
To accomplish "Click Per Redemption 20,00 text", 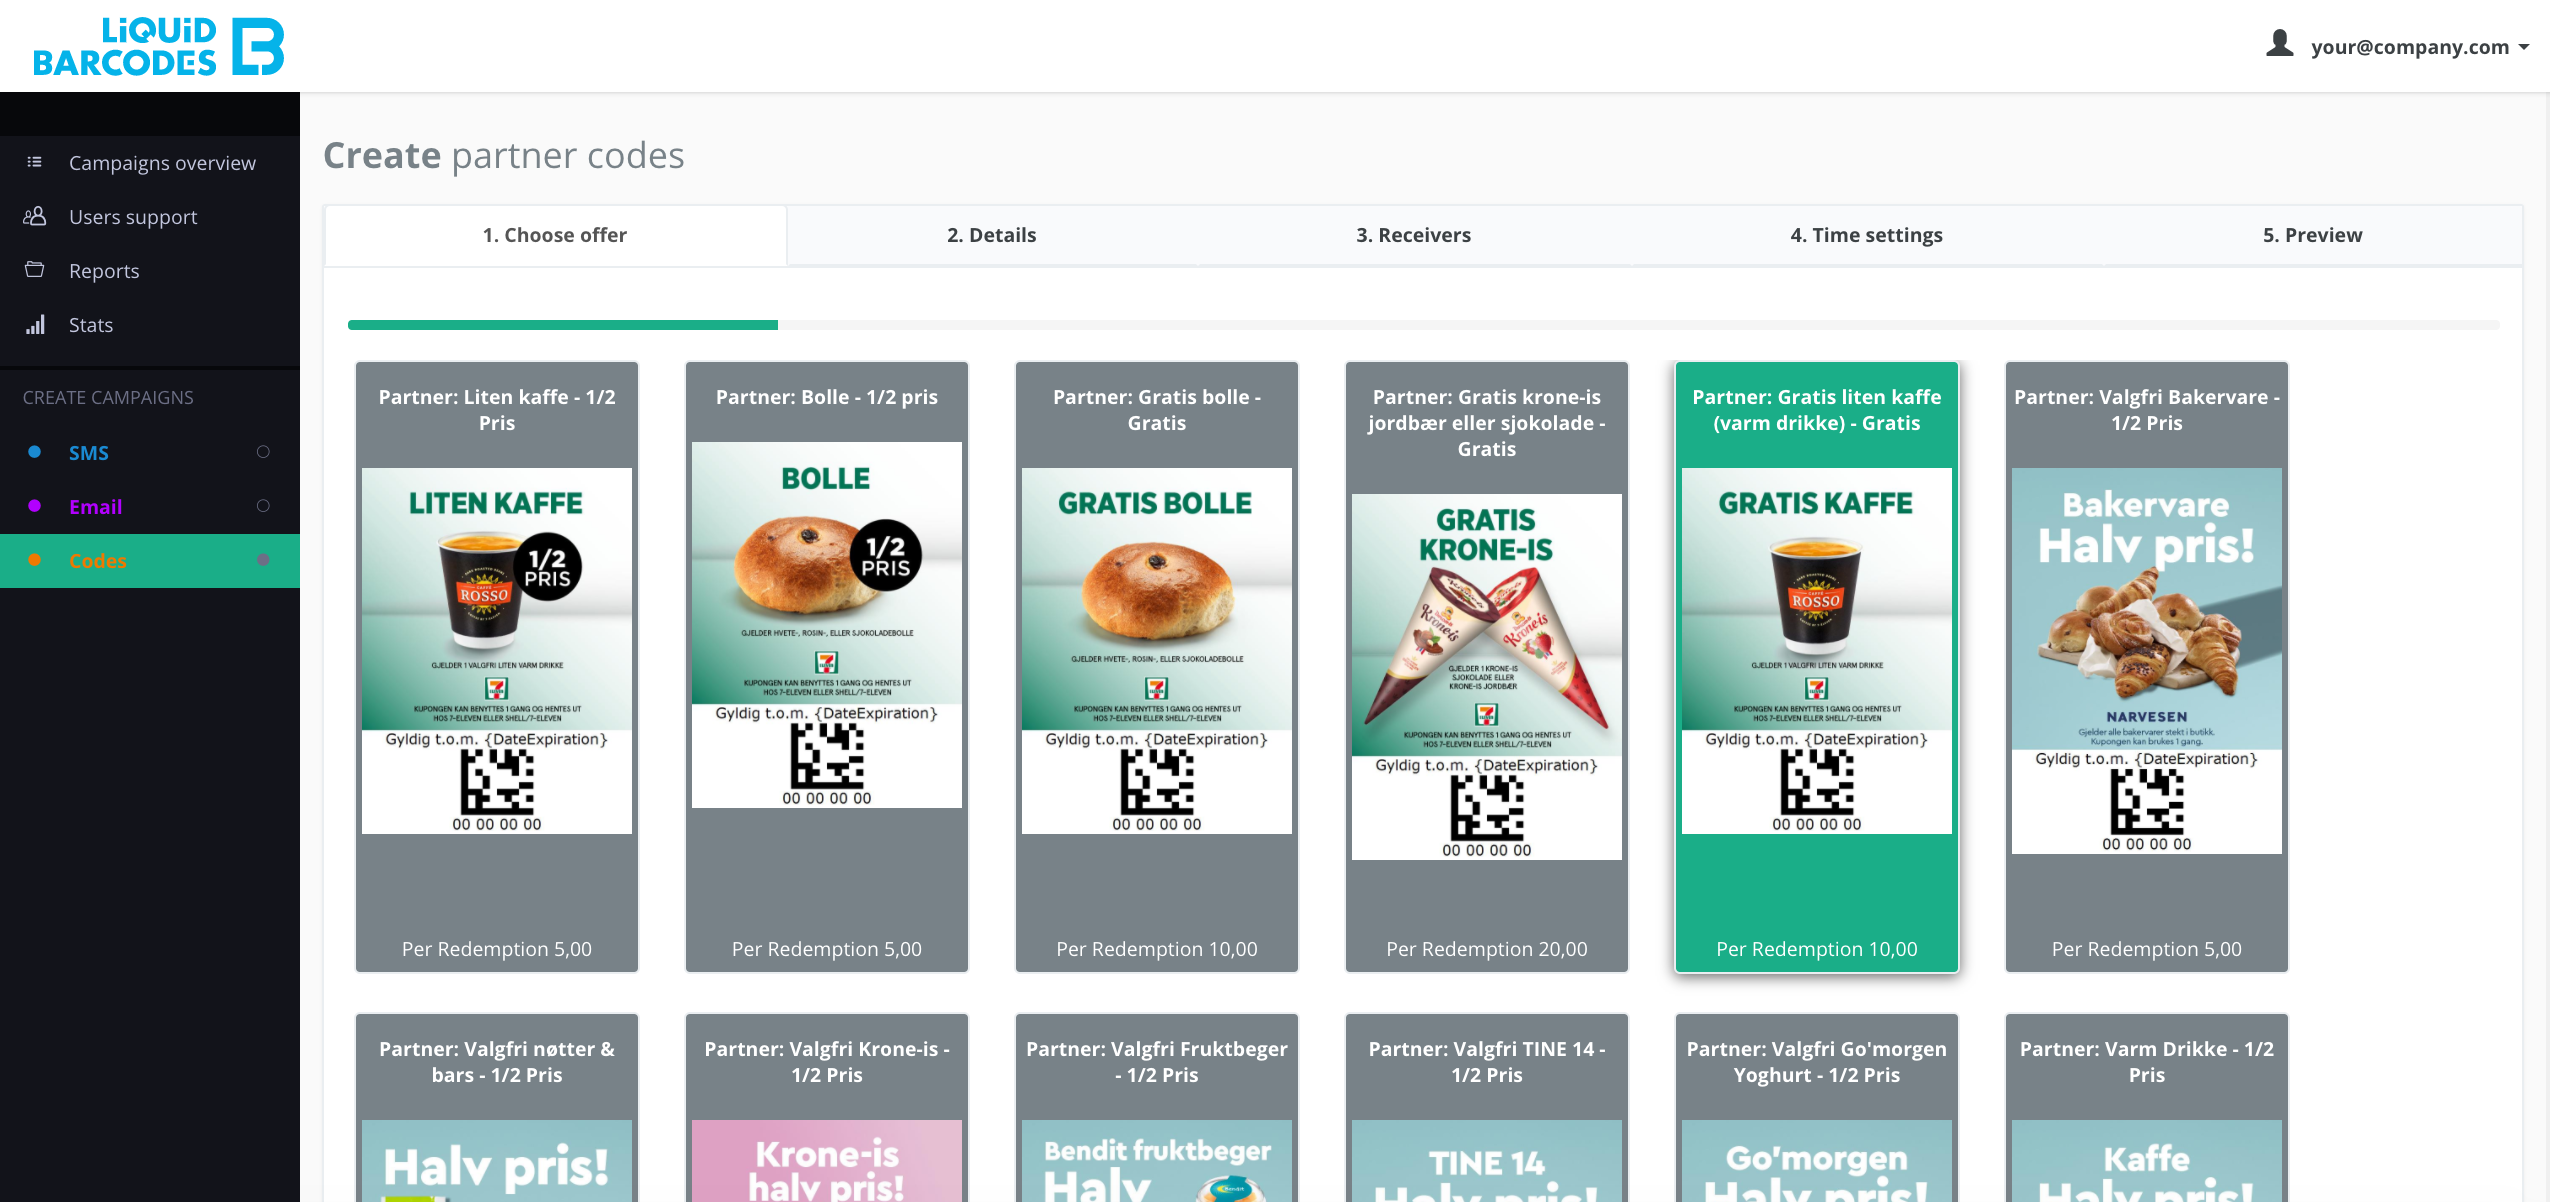I will click(1487, 949).
